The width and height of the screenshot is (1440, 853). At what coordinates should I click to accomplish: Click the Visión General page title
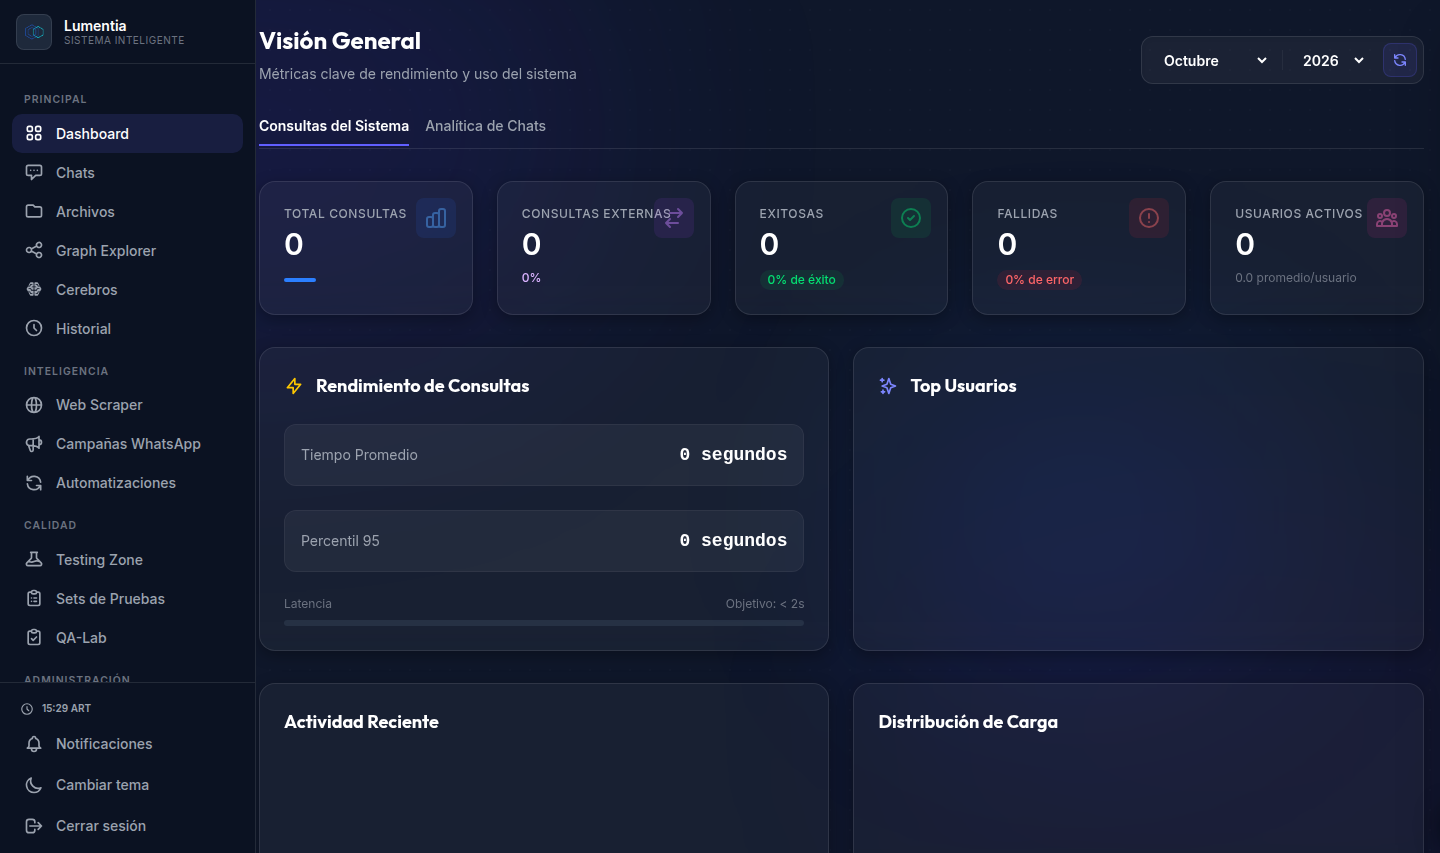pyautogui.click(x=340, y=41)
